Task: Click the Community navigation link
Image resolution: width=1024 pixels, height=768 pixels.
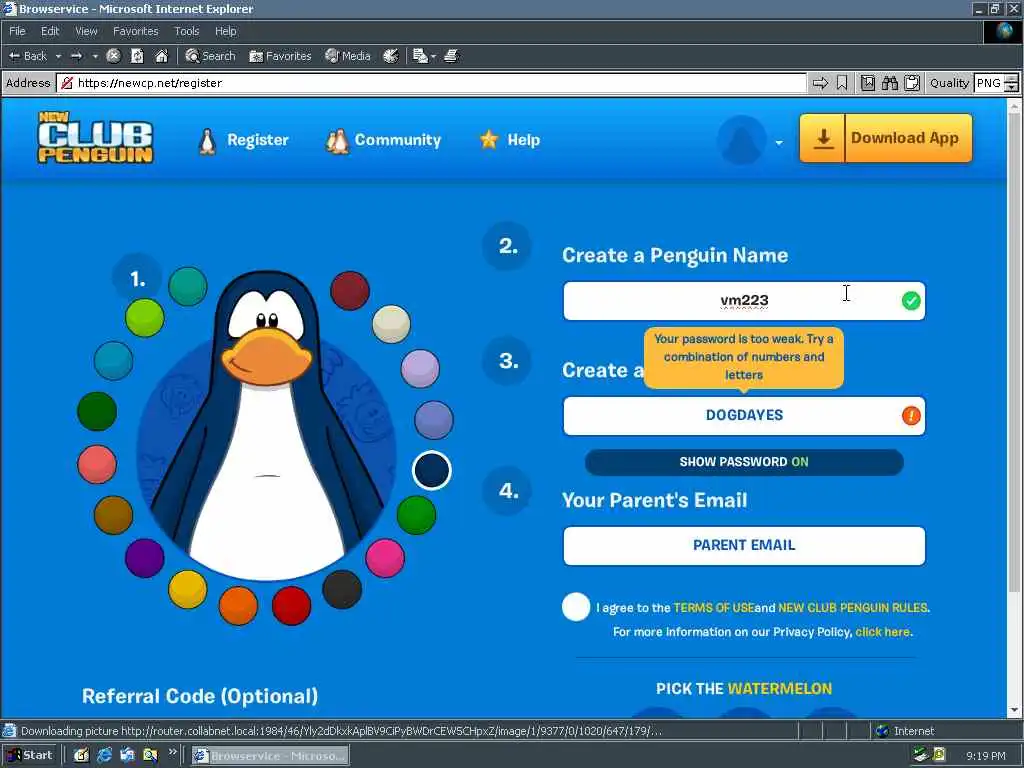Action: click(383, 140)
